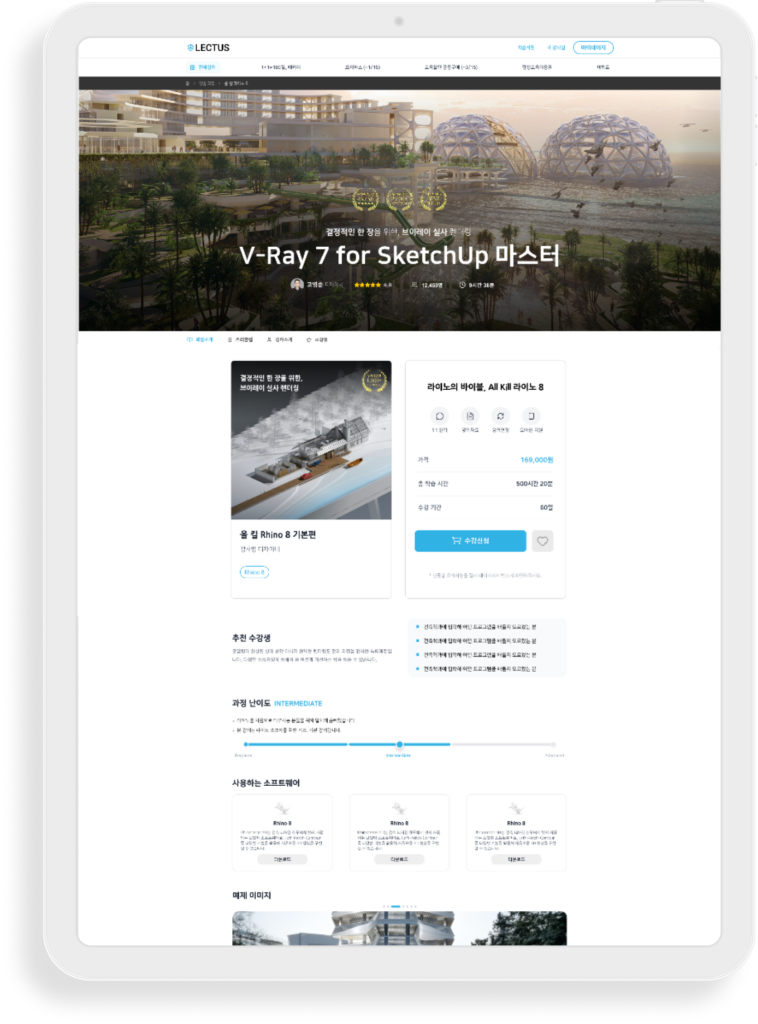Image resolution: width=758 pixels, height=1024 pixels.
Task: Select the instructor intro tab below the banner
Action: pyautogui.click(x=279, y=340)
